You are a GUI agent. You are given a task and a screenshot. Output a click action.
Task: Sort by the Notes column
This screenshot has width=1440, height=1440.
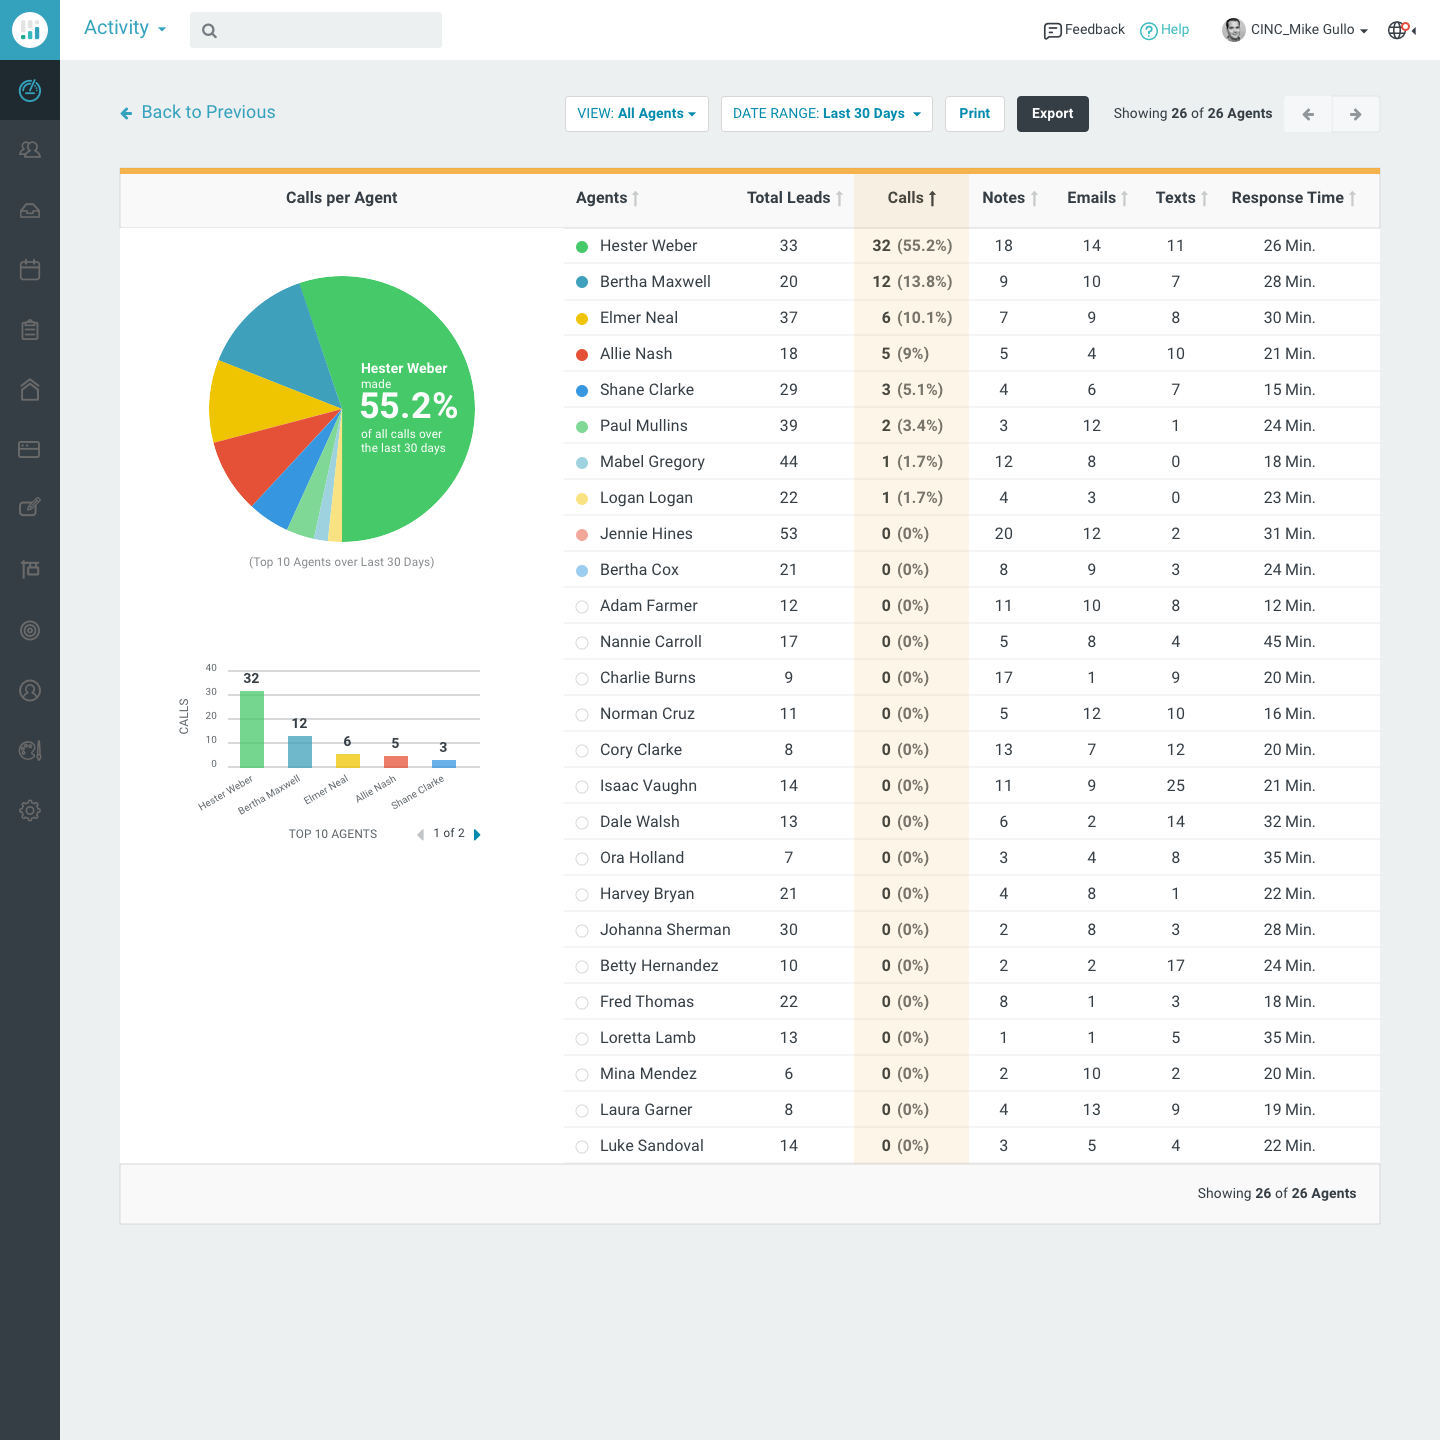1010,198
